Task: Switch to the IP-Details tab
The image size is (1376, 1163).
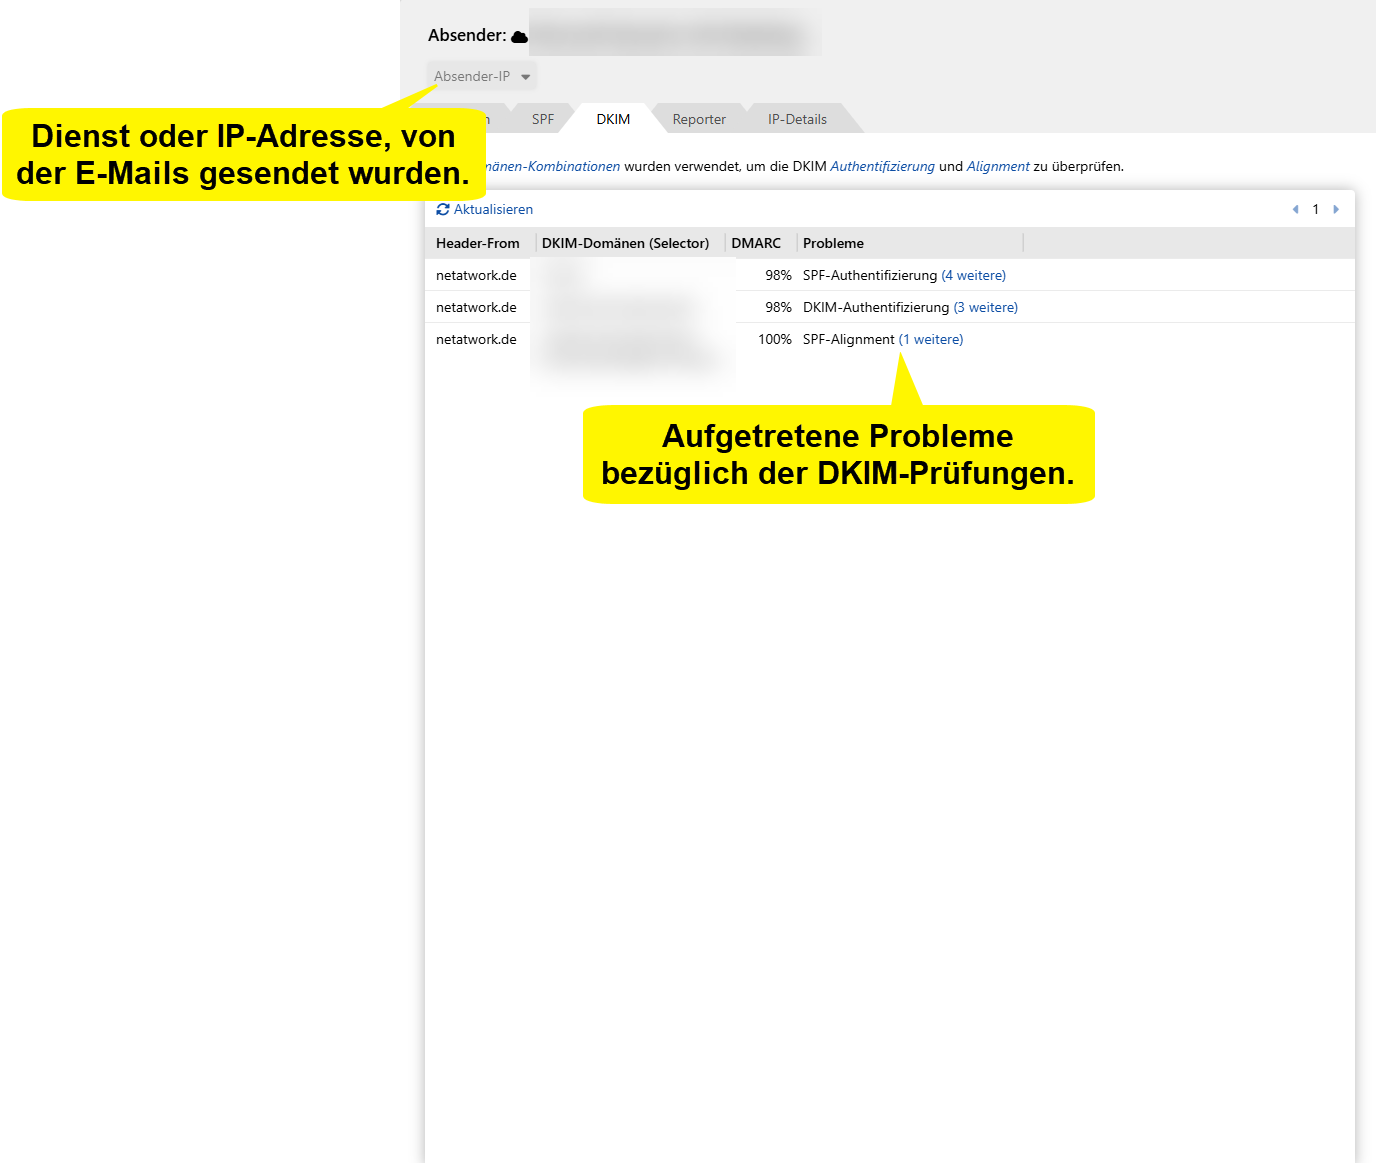Action: tap(797, 119)
